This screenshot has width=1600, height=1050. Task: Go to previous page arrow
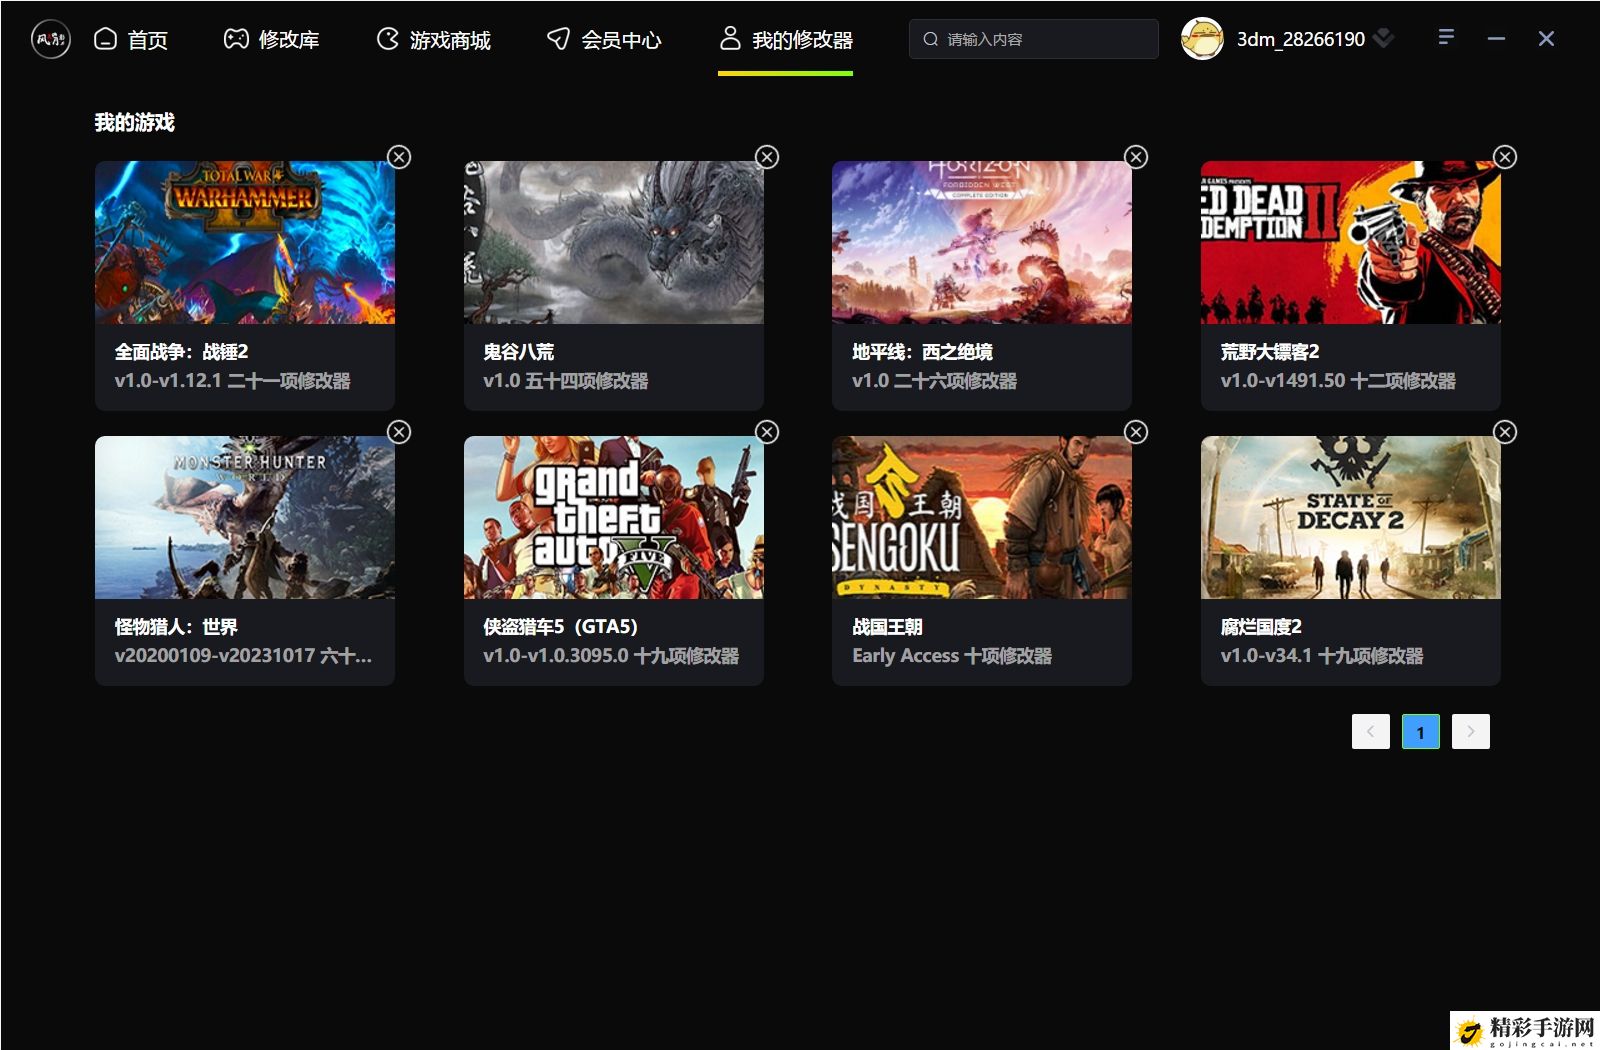(x=1371, y=731)
